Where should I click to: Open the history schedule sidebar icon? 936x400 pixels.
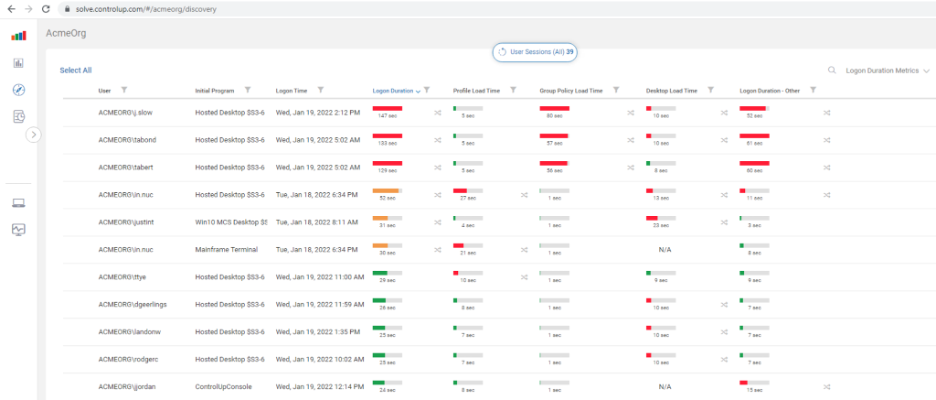19,116
